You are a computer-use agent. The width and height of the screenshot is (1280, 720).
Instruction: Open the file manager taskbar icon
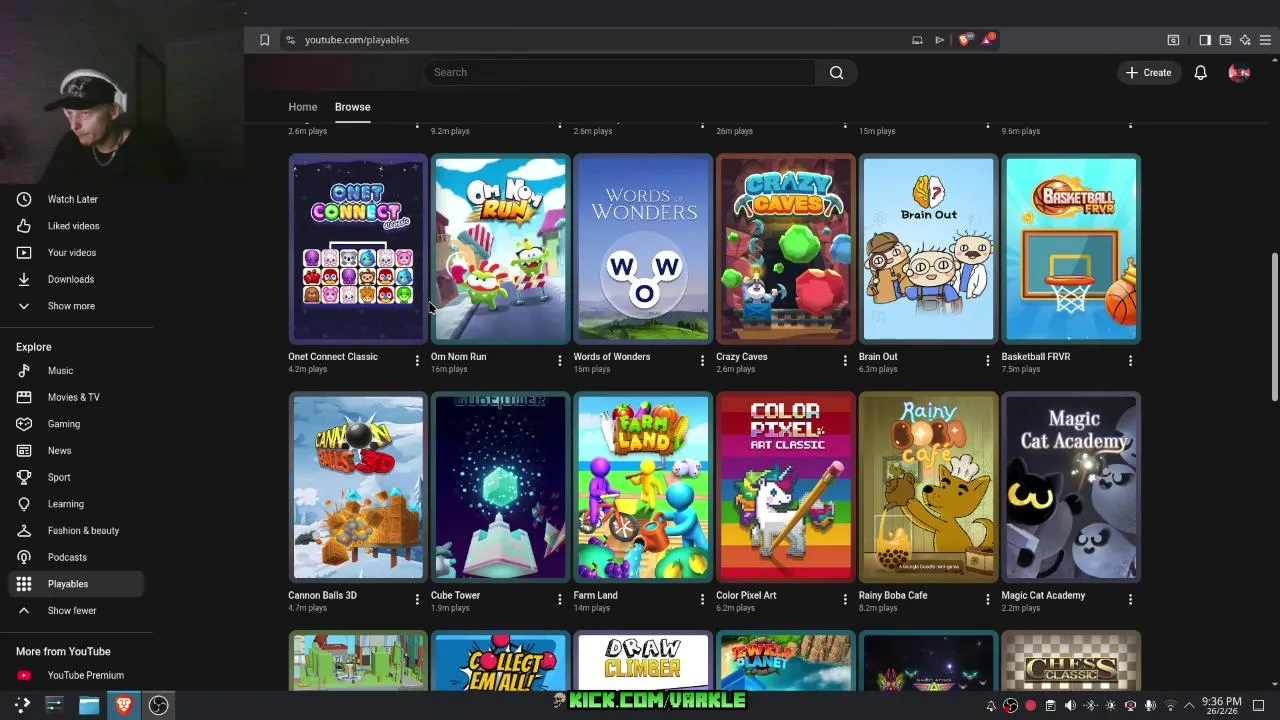89,705
